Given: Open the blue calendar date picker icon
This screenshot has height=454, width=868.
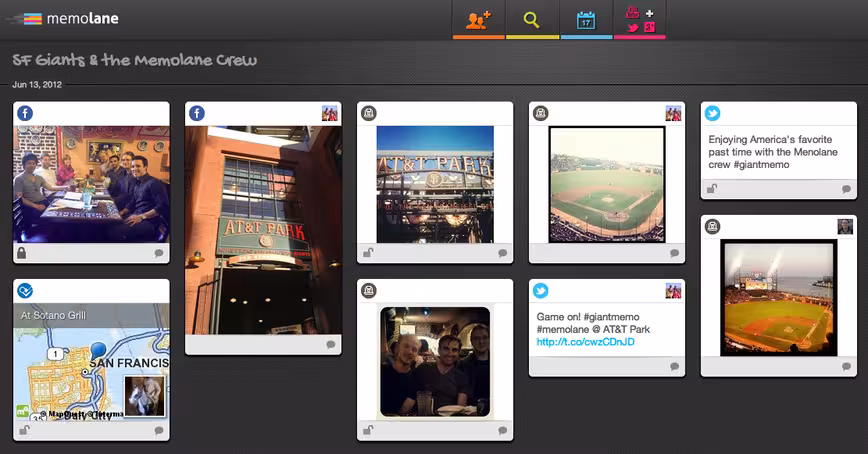Looking at the screenshot, I should (x=586, y=20).
